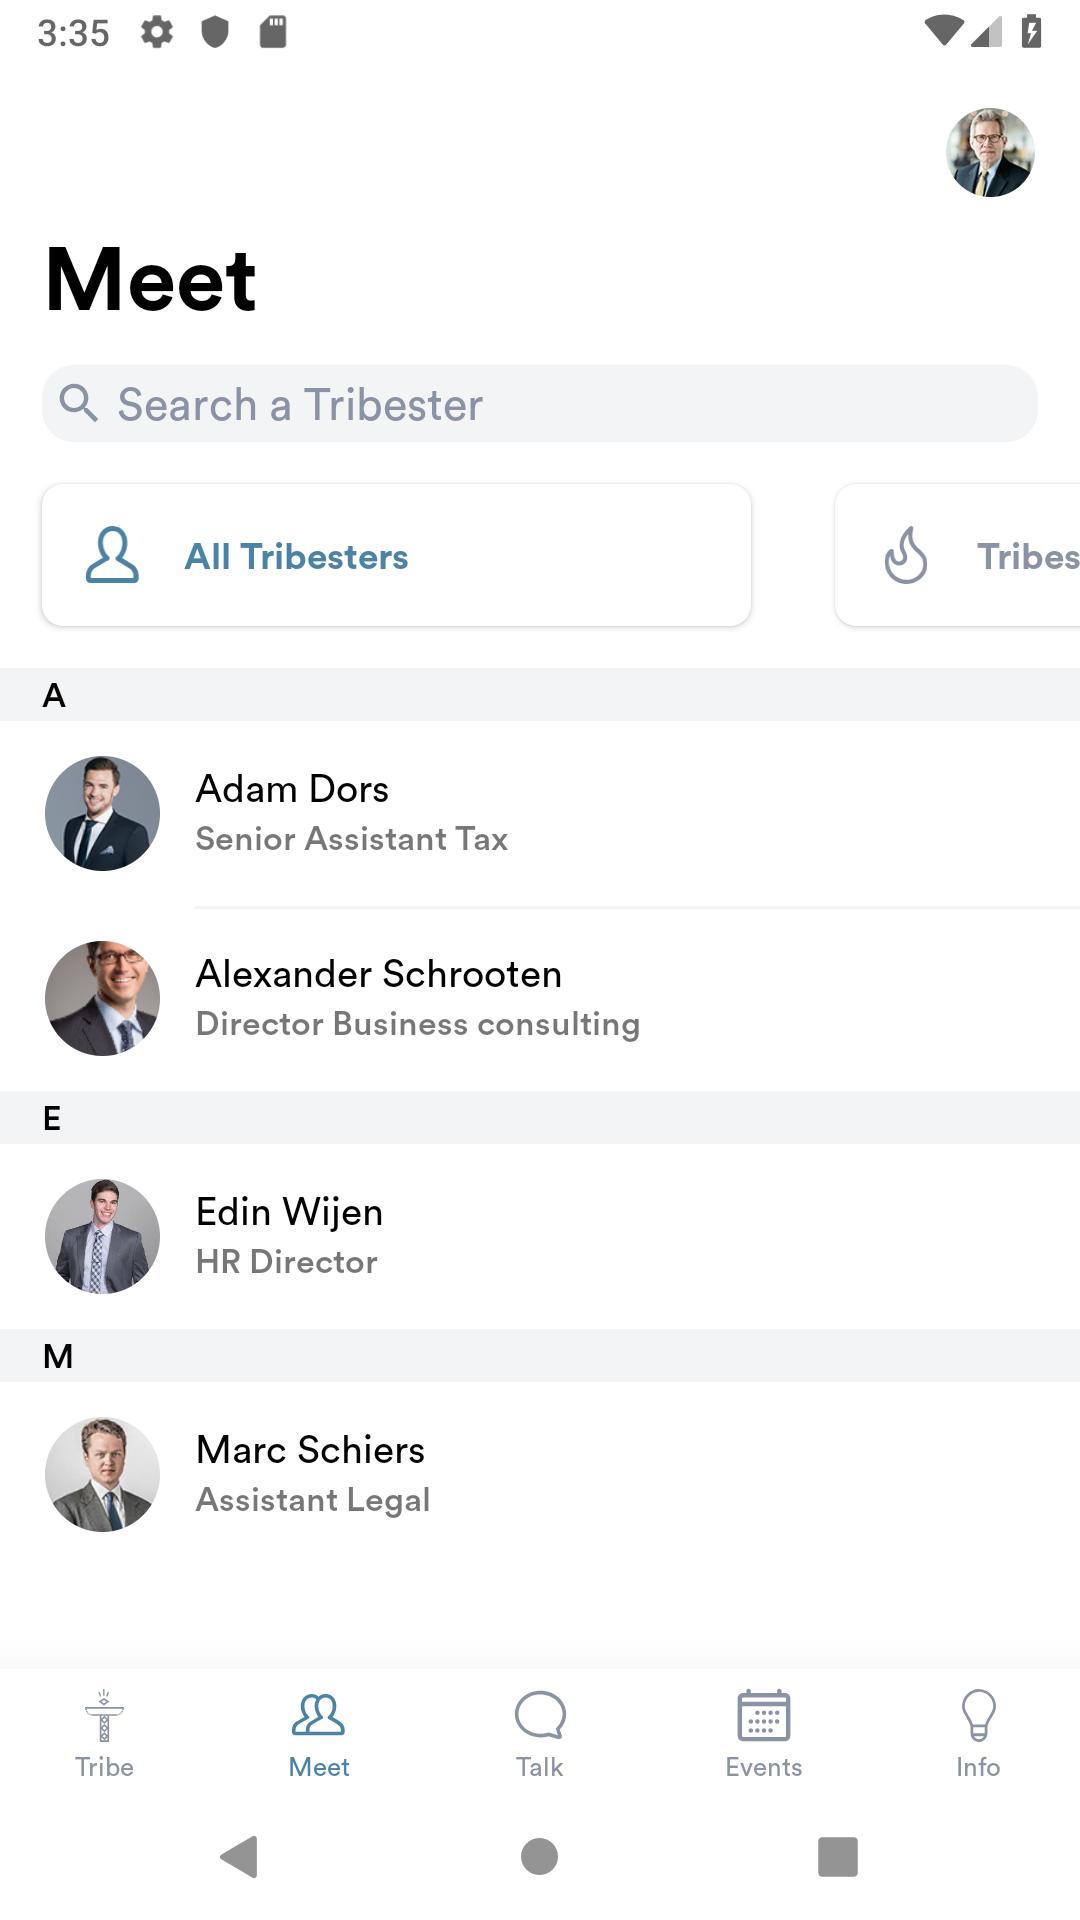Click the magnifier icon in search bar

pyautogui.click(x=78, y=403)
